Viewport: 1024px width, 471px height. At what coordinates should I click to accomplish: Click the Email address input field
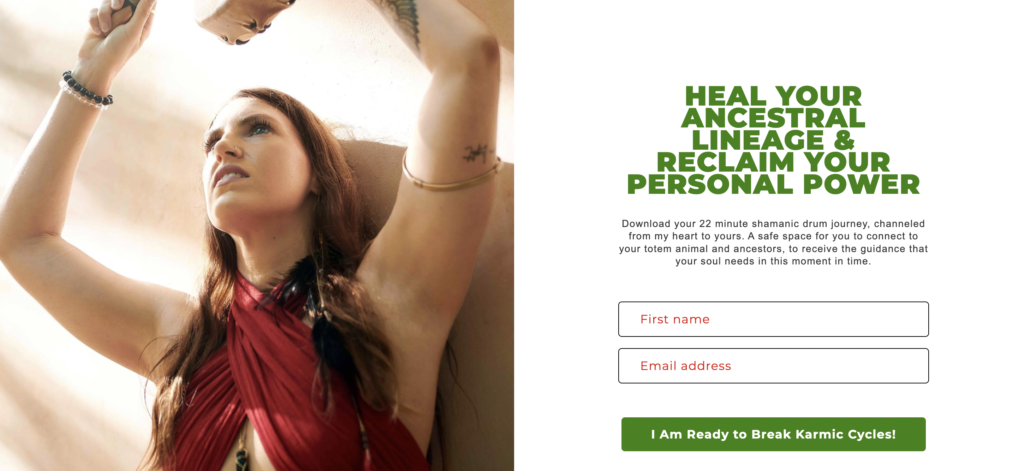coord(773,366)
